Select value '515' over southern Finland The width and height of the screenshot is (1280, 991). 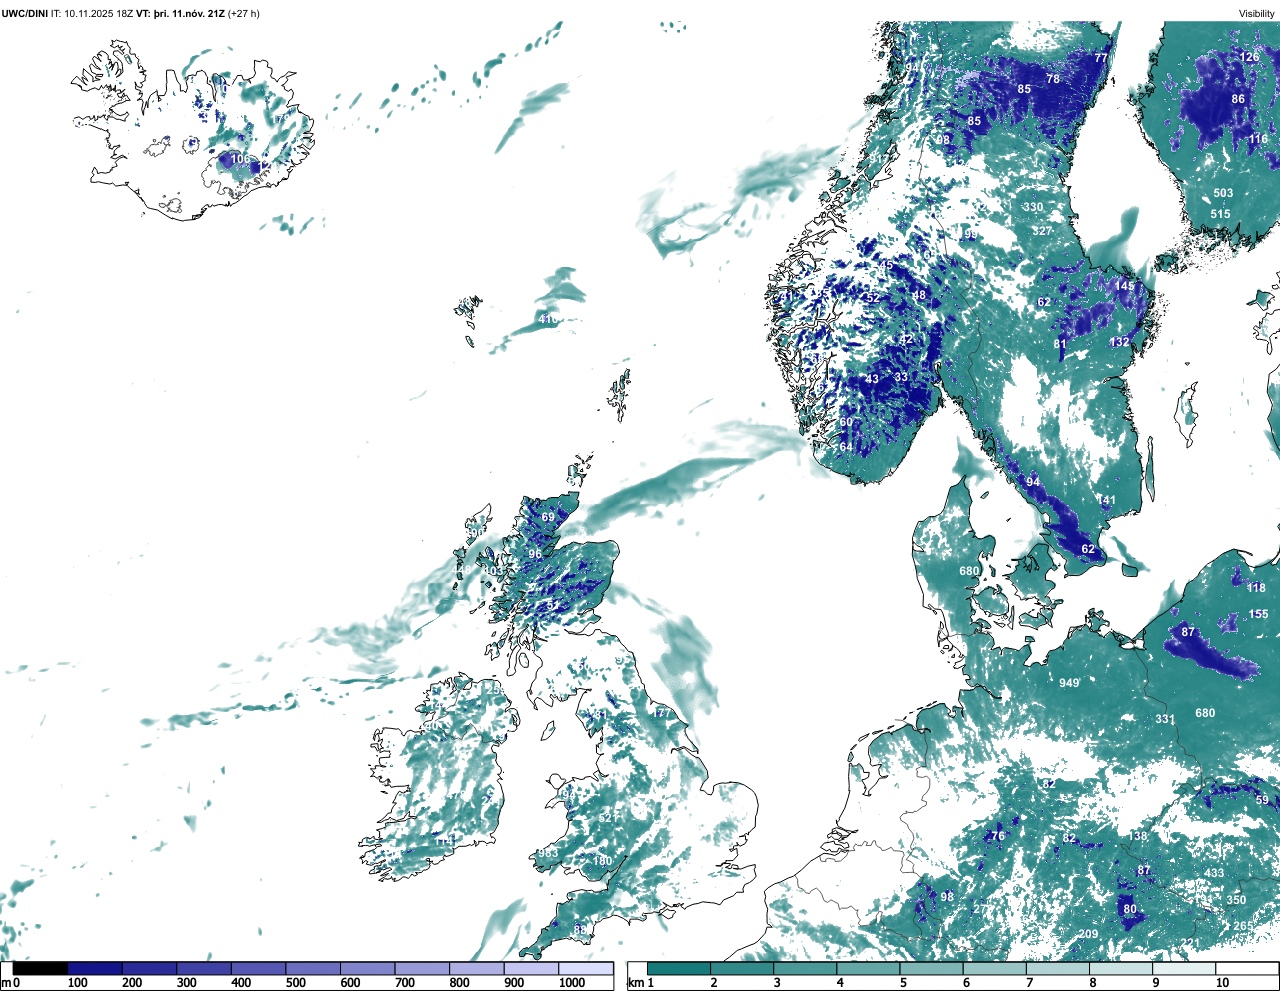(x=1220, y=214)
